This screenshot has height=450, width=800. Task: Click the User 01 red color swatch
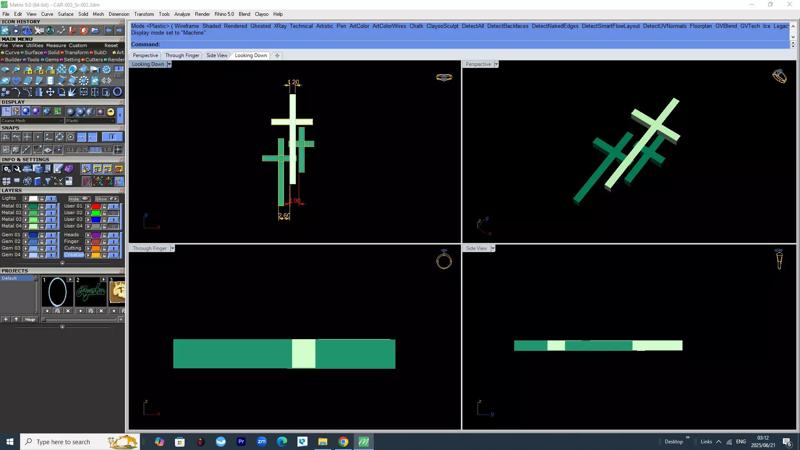[96, 206]
